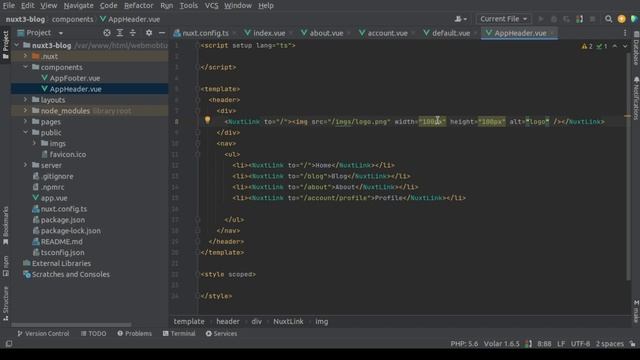This screenshot has width=640, height=360.
Task: Click the 2 spaces indent status entry
Action: click(609, 344)
